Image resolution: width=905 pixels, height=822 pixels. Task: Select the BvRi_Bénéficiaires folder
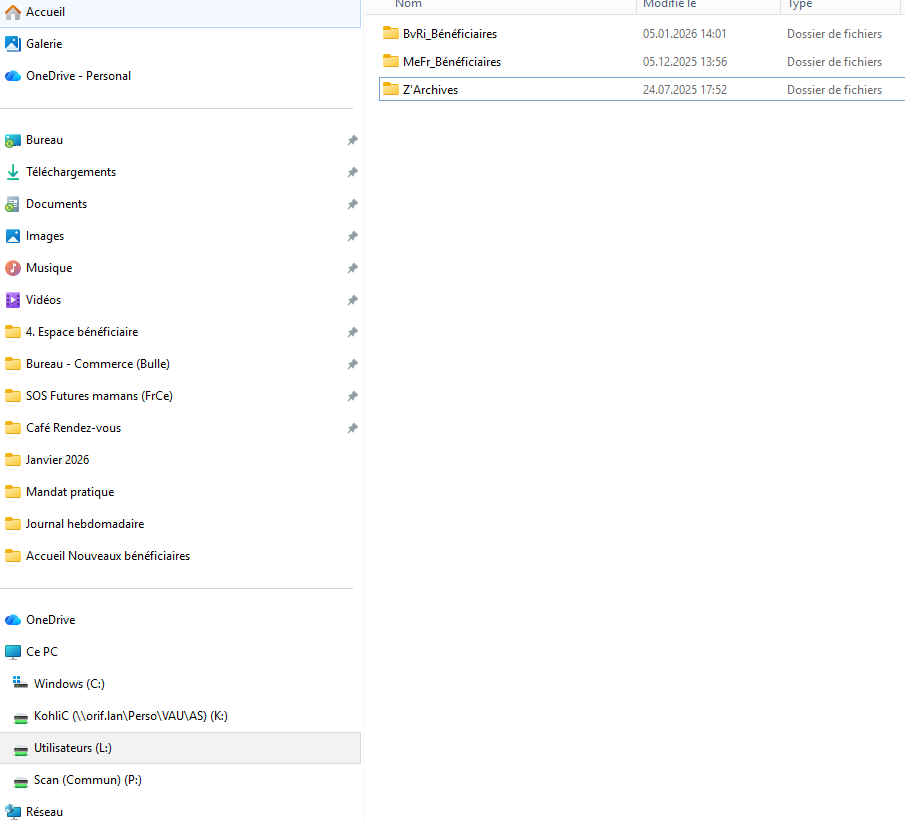pyautogui.click(x=449, y=34)
